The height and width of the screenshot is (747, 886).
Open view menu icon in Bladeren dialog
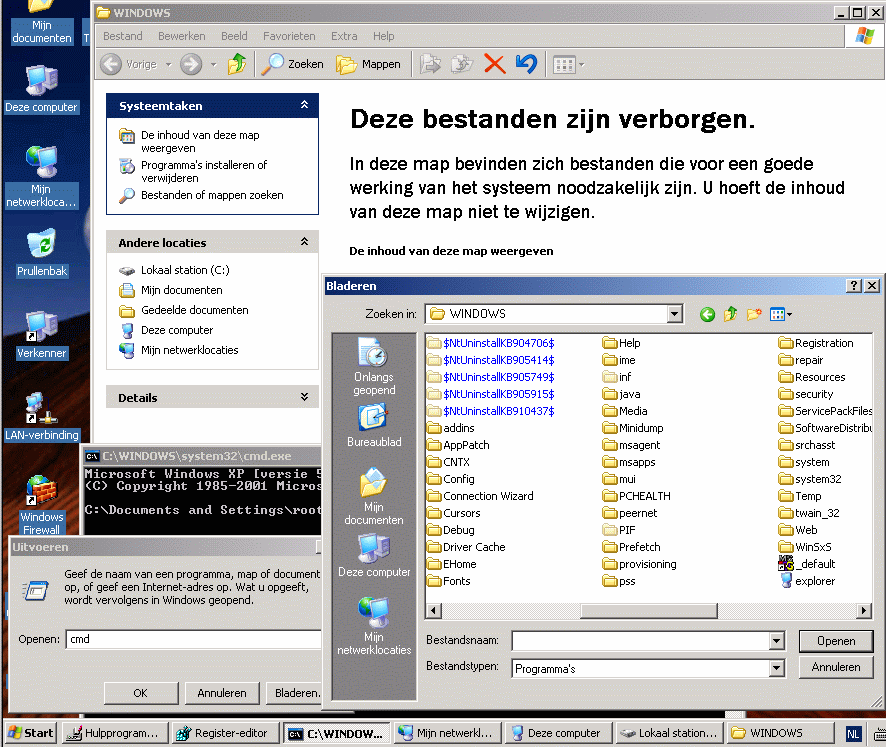780,314
